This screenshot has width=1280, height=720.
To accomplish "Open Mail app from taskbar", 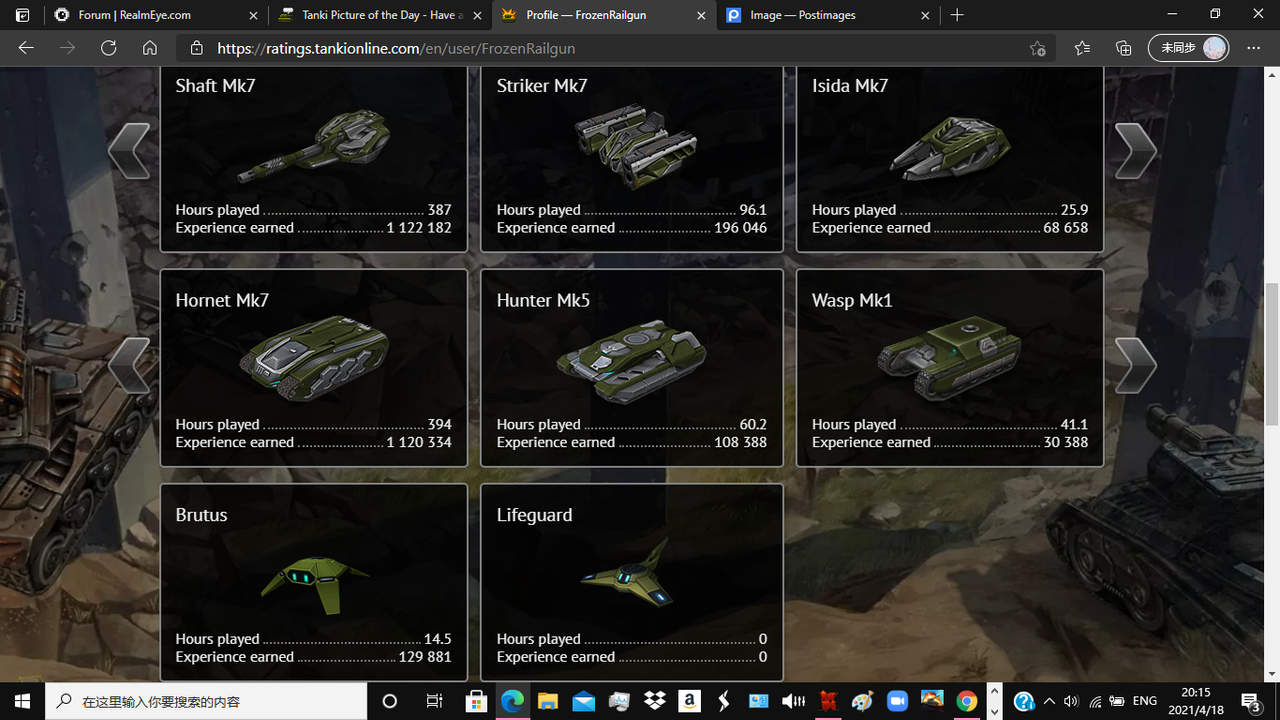I will (x=584, y=701).
